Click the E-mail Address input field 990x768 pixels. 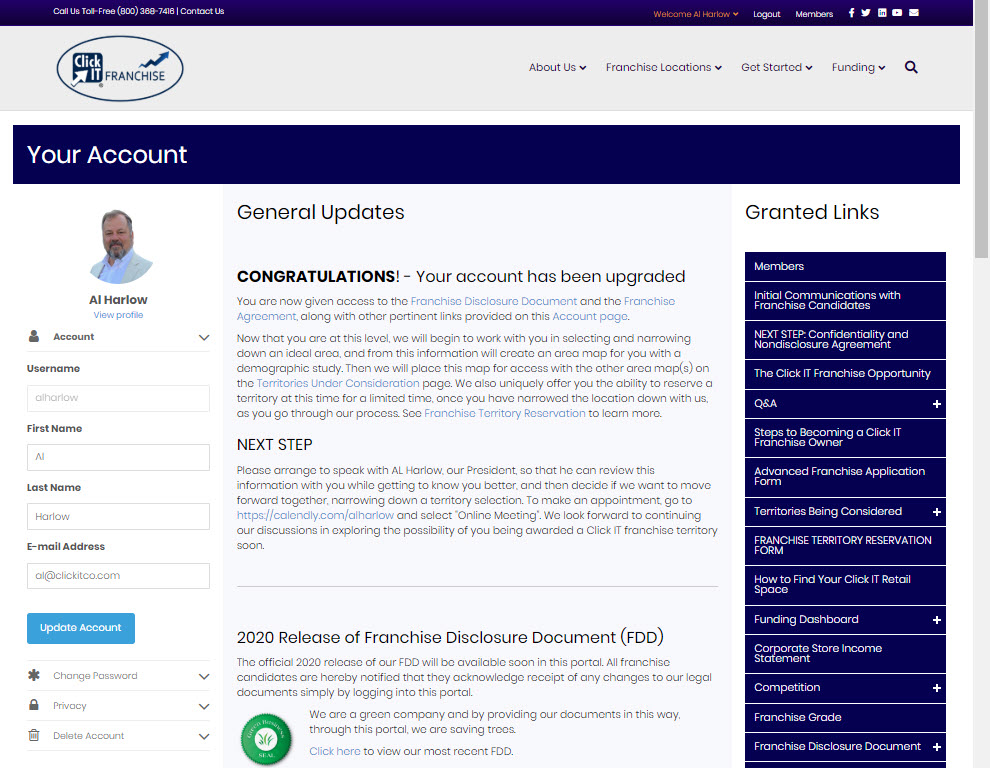tap(118, 576)
